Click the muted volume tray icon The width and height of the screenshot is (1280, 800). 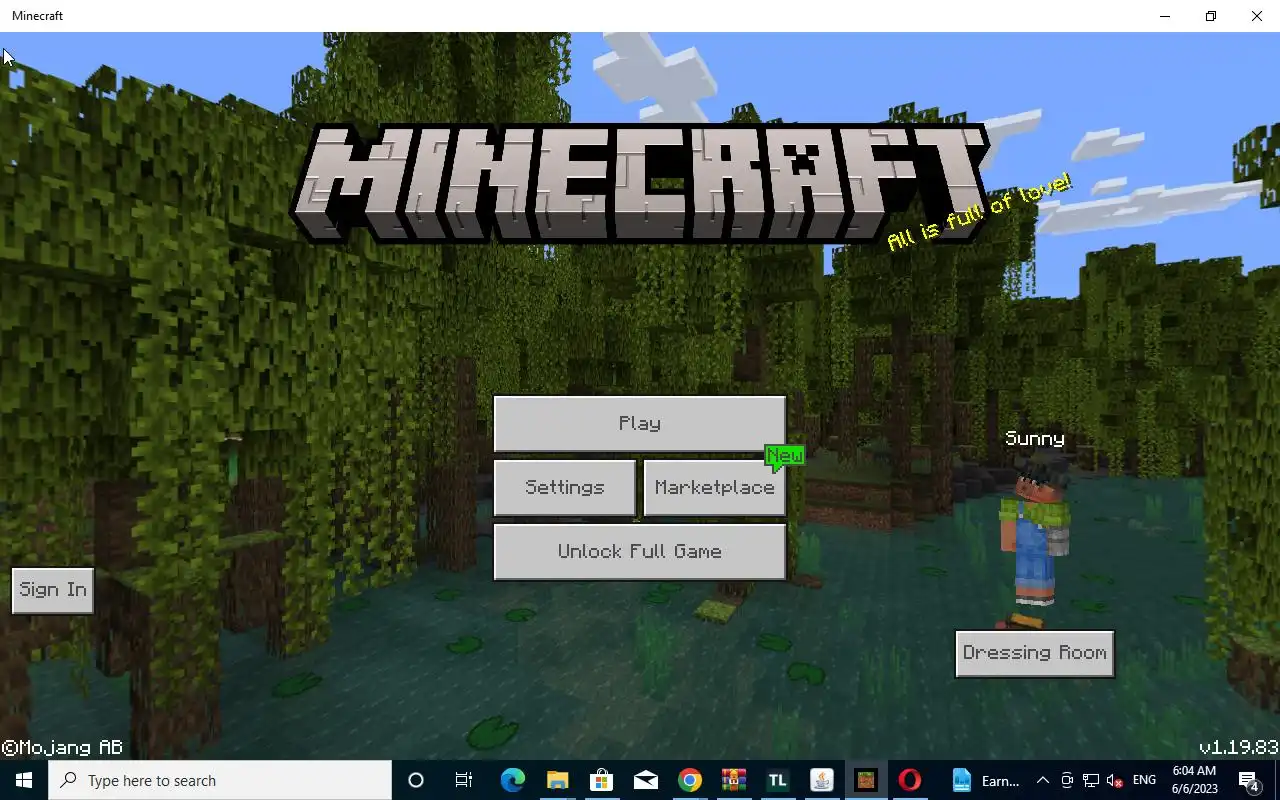[x=1115, y=780]
